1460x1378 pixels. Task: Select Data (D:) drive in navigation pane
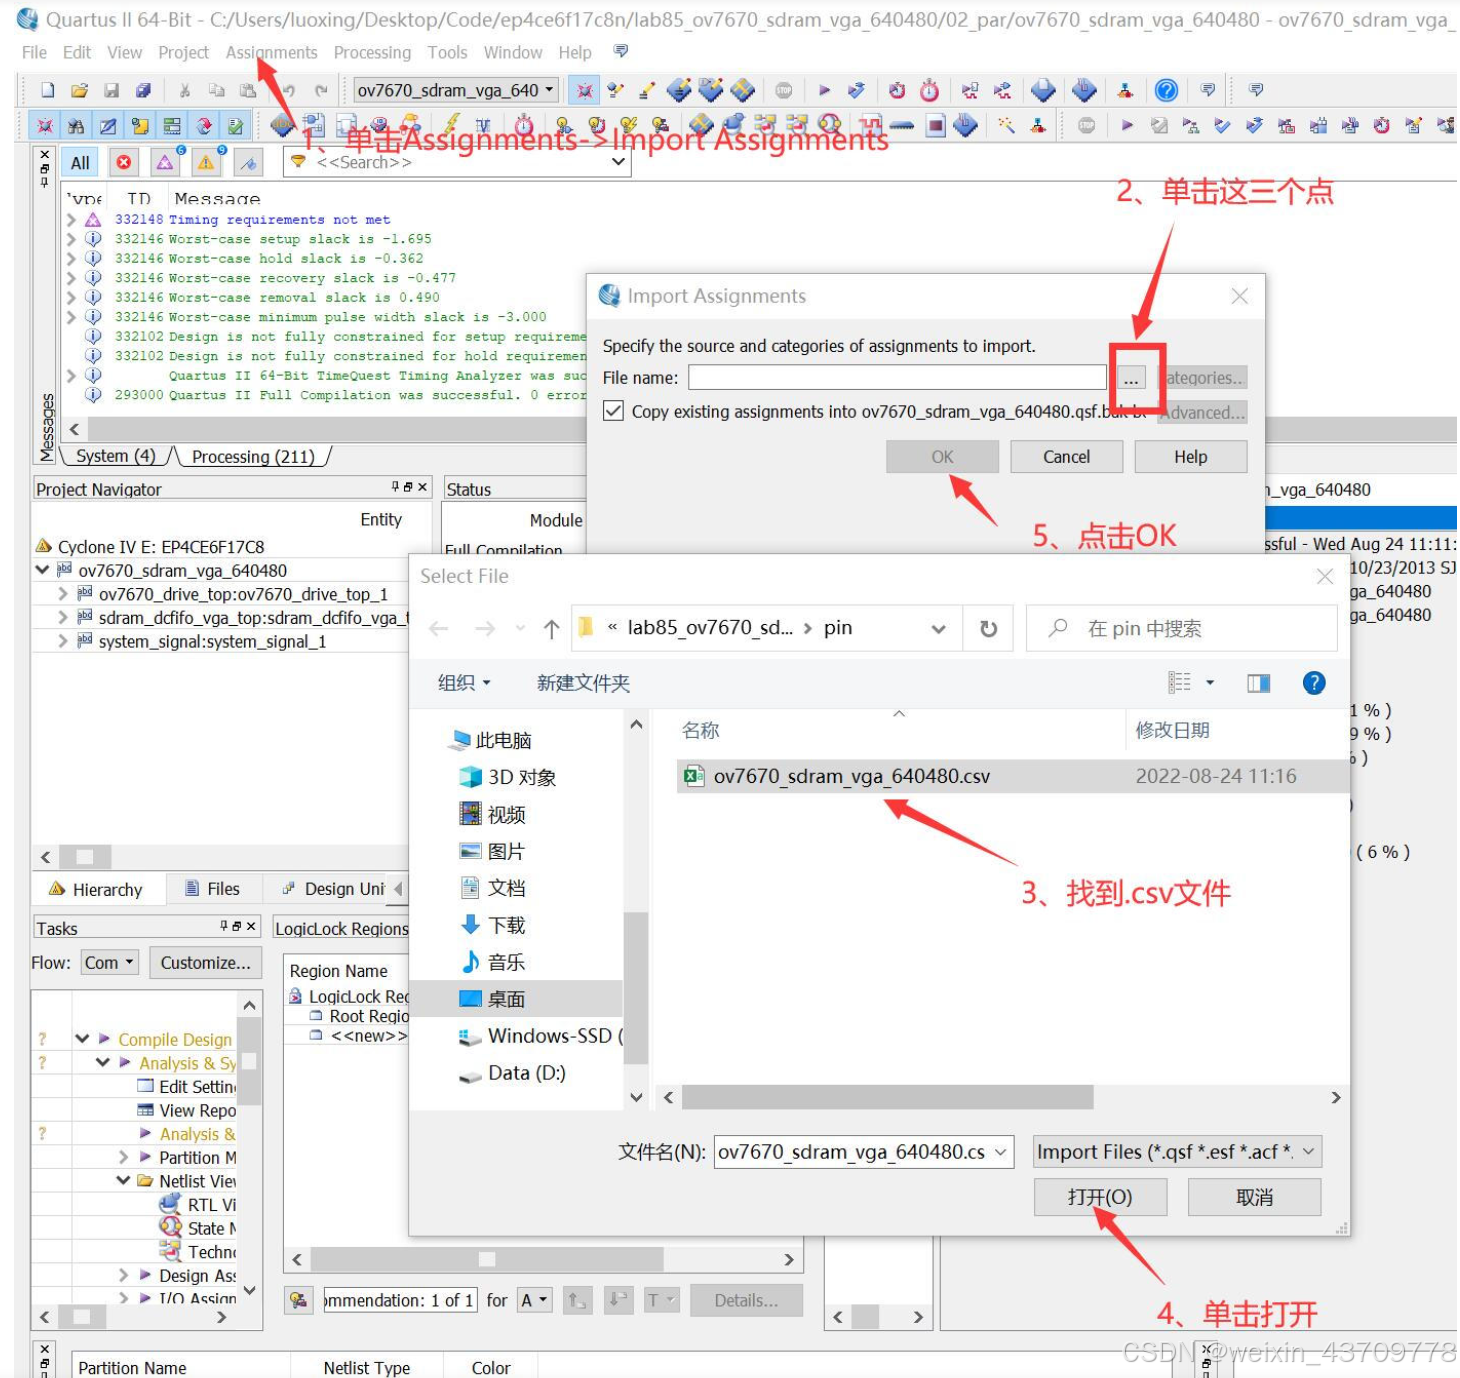[512, 1073]
